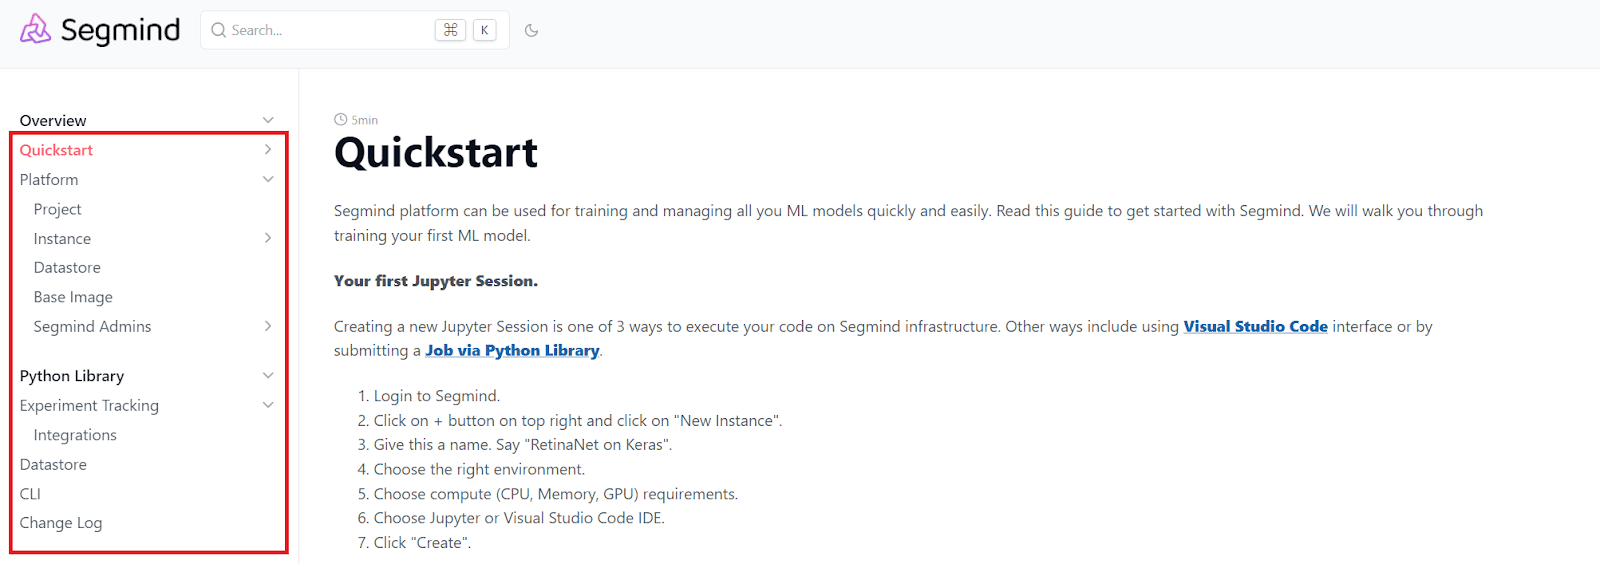Click the K key shortcut badge

click(x=484, y=30)
